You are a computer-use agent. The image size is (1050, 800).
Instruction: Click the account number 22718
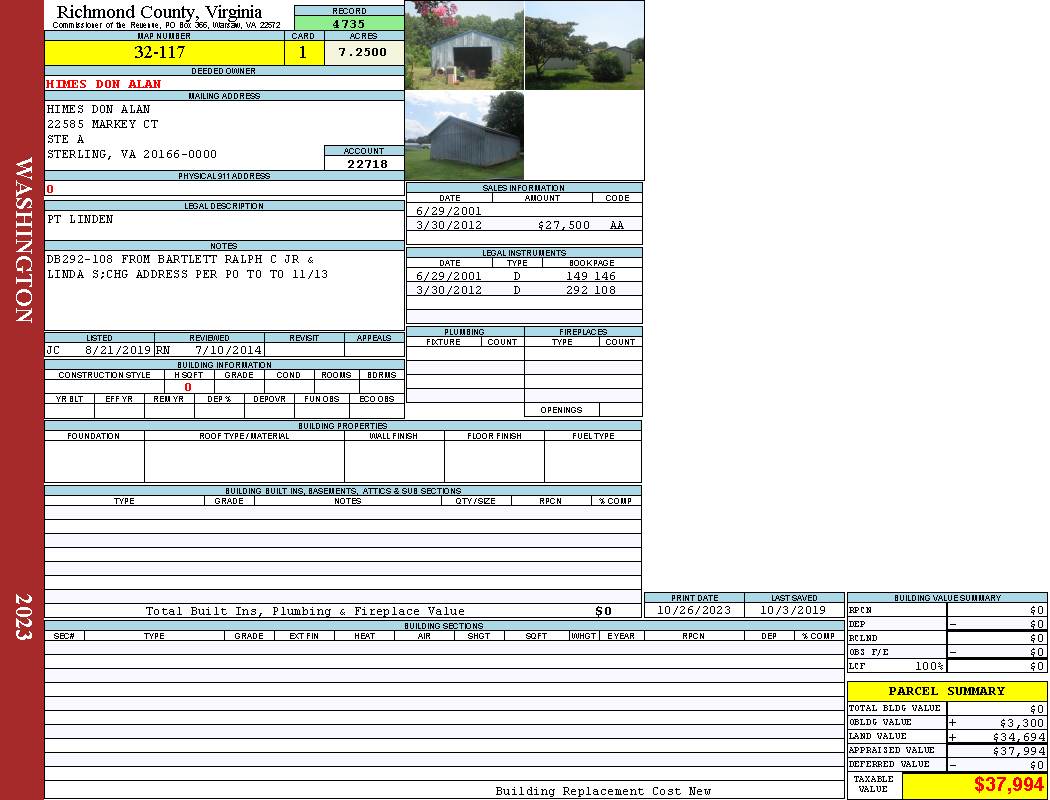click(365, 164)
